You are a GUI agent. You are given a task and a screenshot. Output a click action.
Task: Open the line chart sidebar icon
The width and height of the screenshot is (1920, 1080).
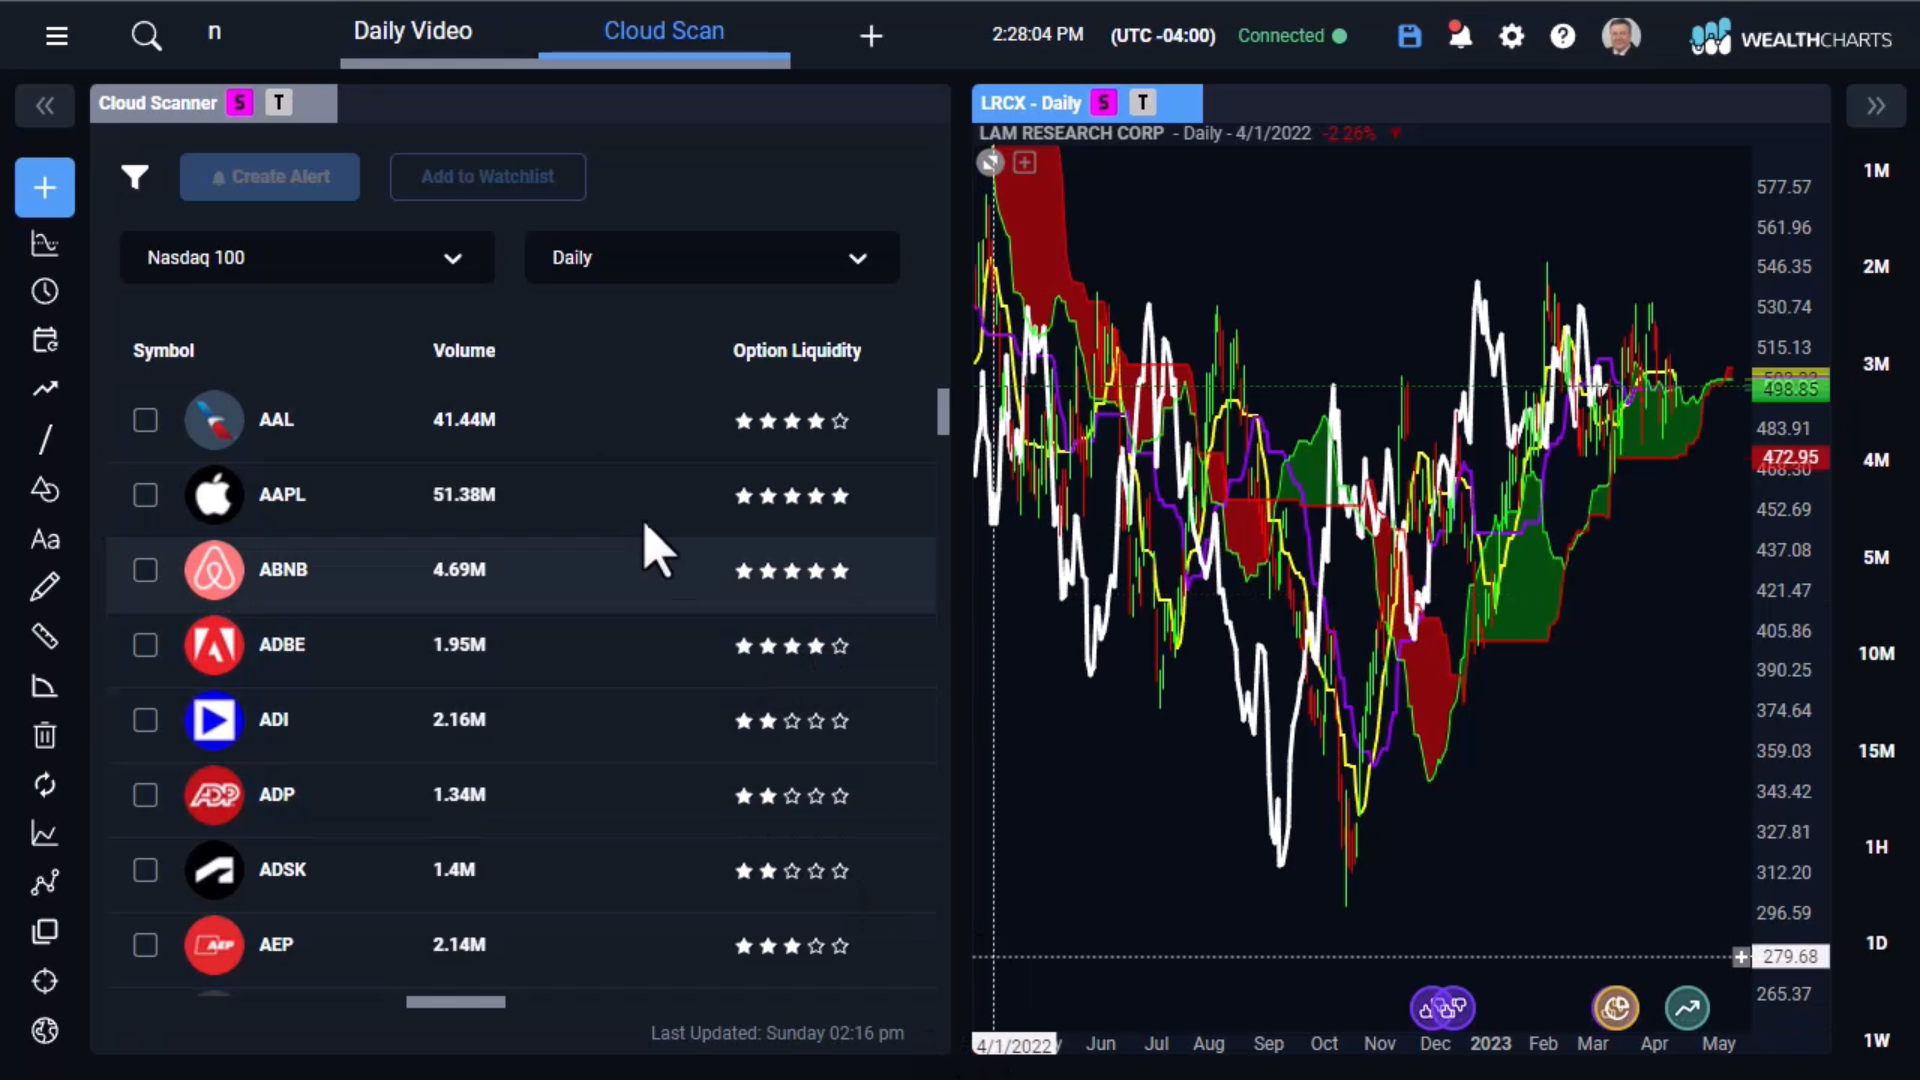pos(45,833)
